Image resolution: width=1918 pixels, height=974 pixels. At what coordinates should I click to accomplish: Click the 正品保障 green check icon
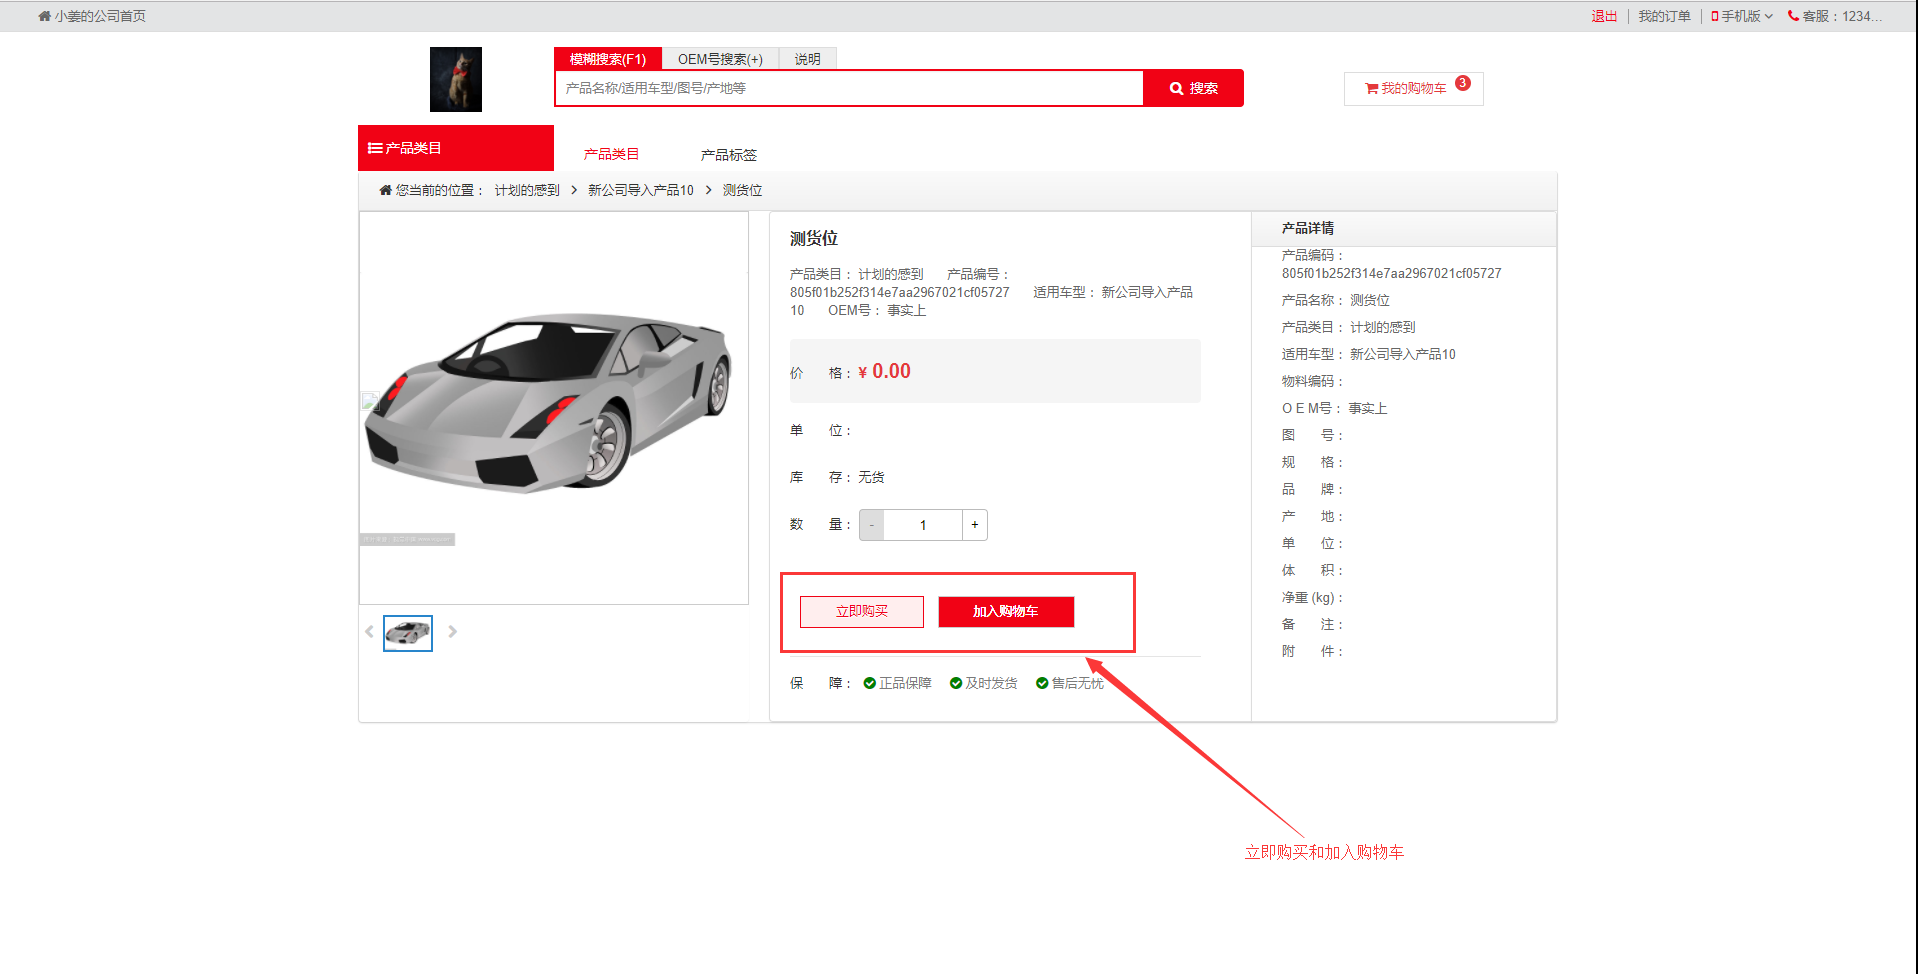point(869,683)
